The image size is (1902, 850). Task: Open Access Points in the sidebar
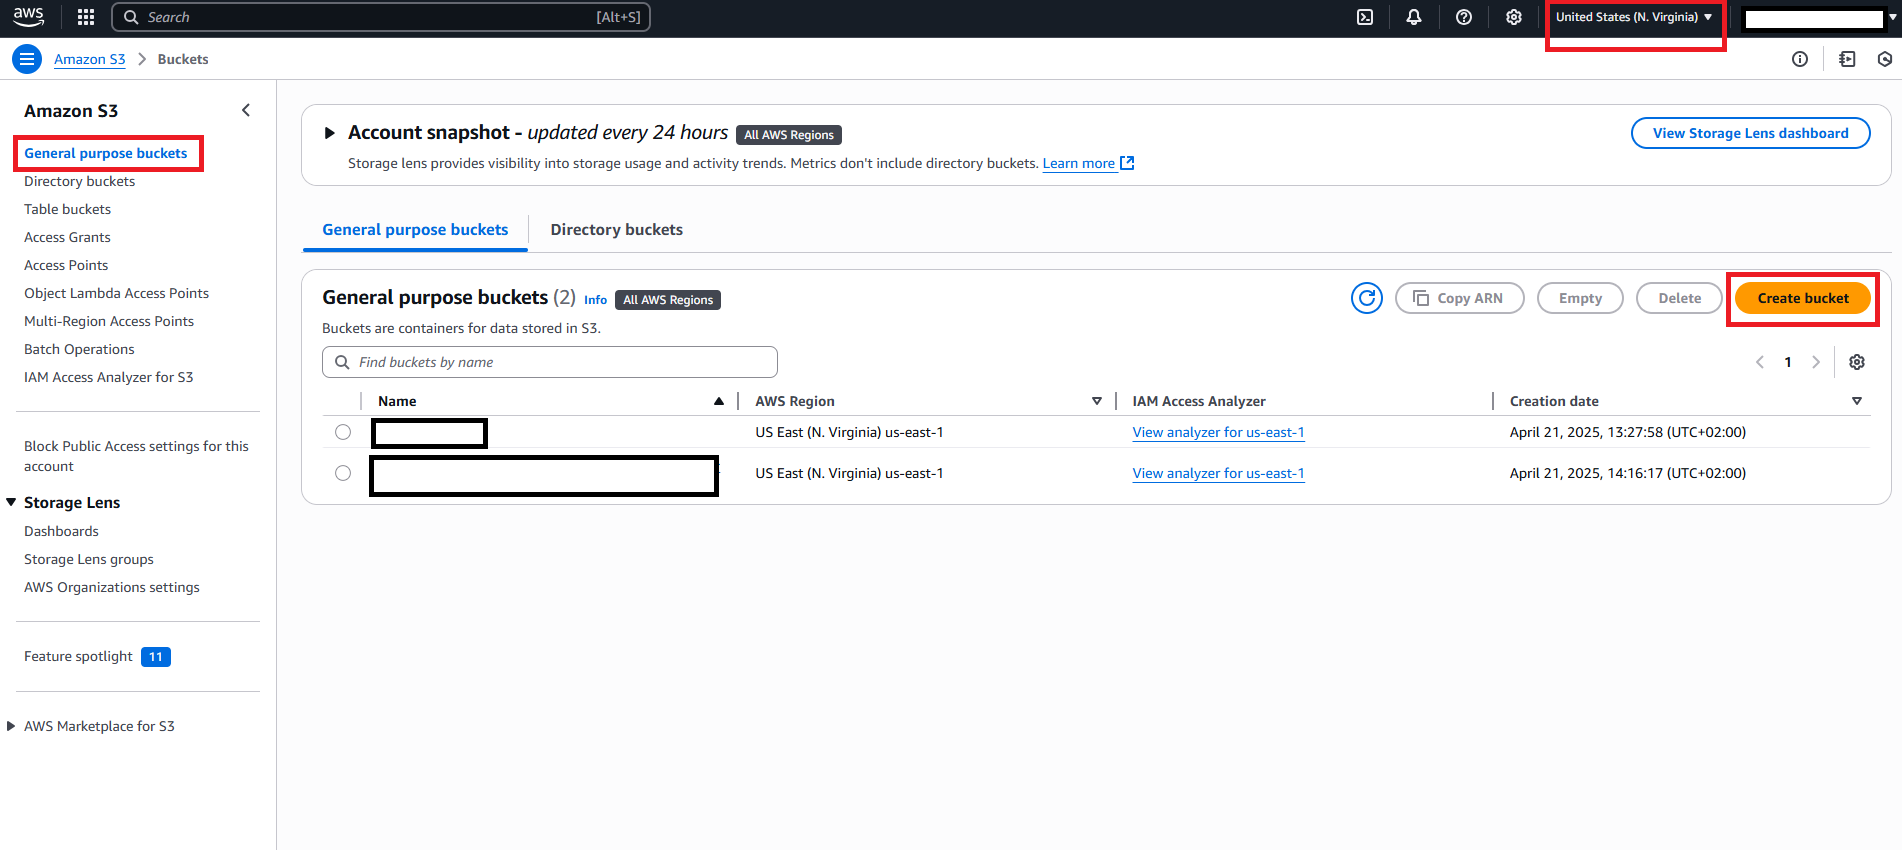pyautogui.click(x=66, y=265)
